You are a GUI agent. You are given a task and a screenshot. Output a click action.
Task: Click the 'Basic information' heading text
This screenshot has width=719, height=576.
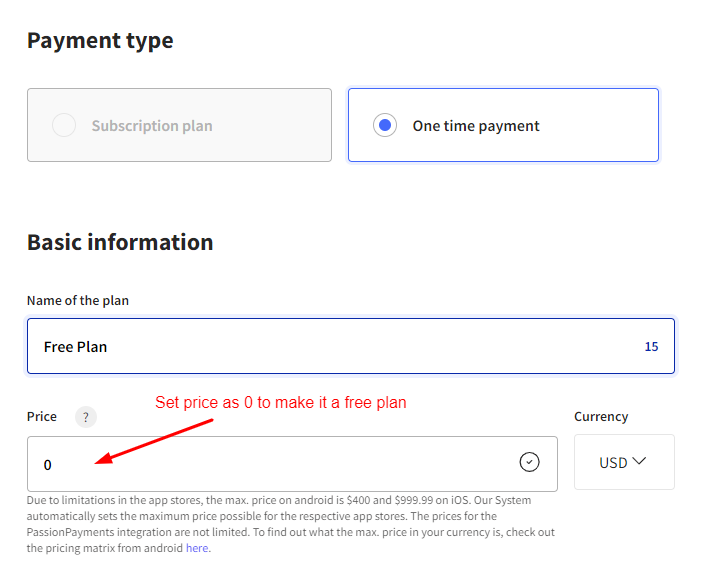120,242
